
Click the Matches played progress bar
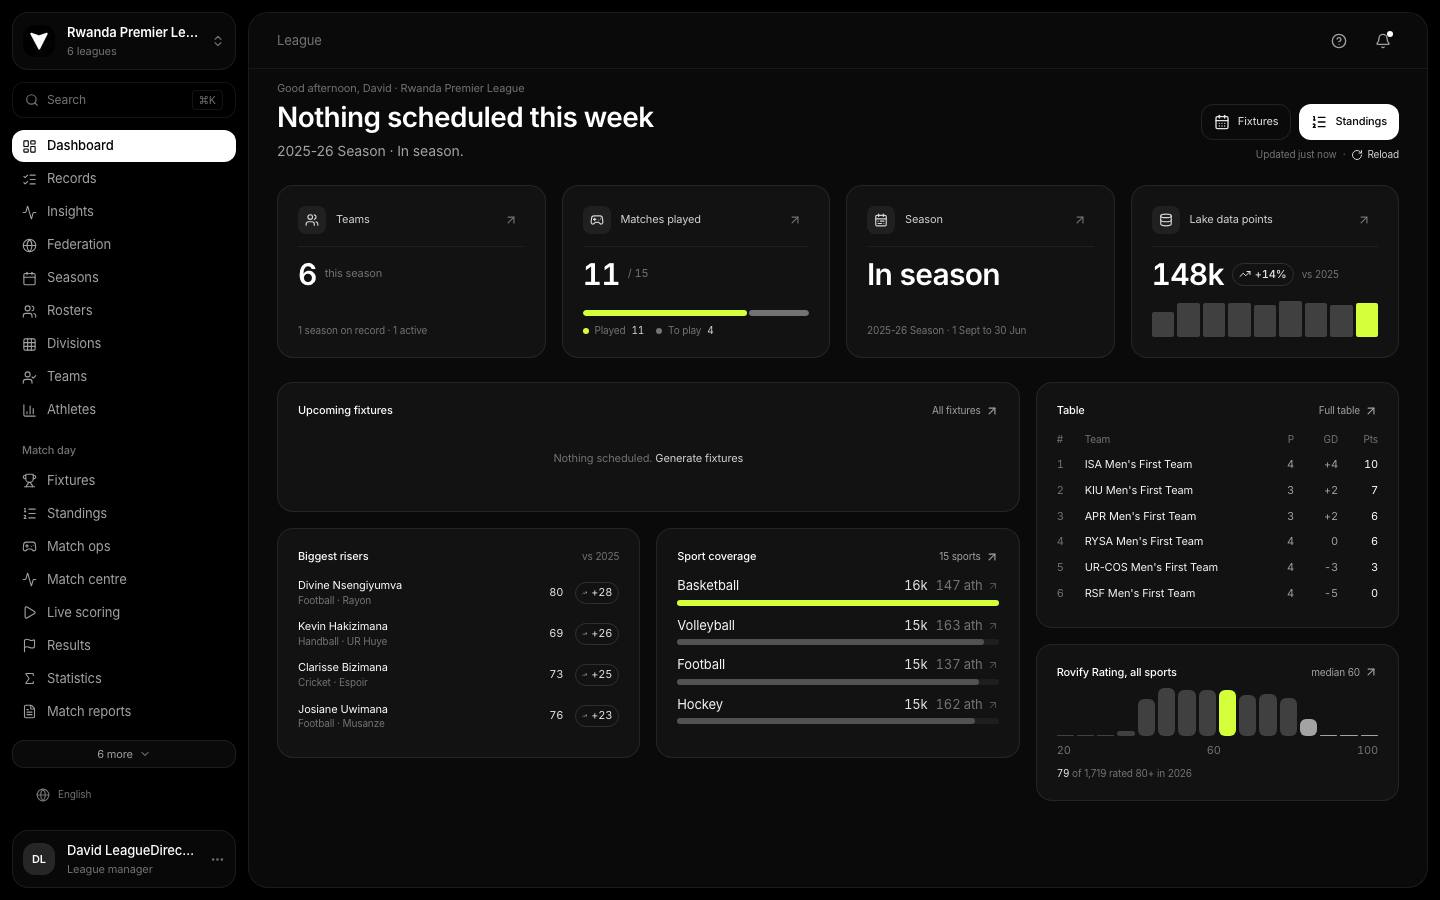point(696,313)
